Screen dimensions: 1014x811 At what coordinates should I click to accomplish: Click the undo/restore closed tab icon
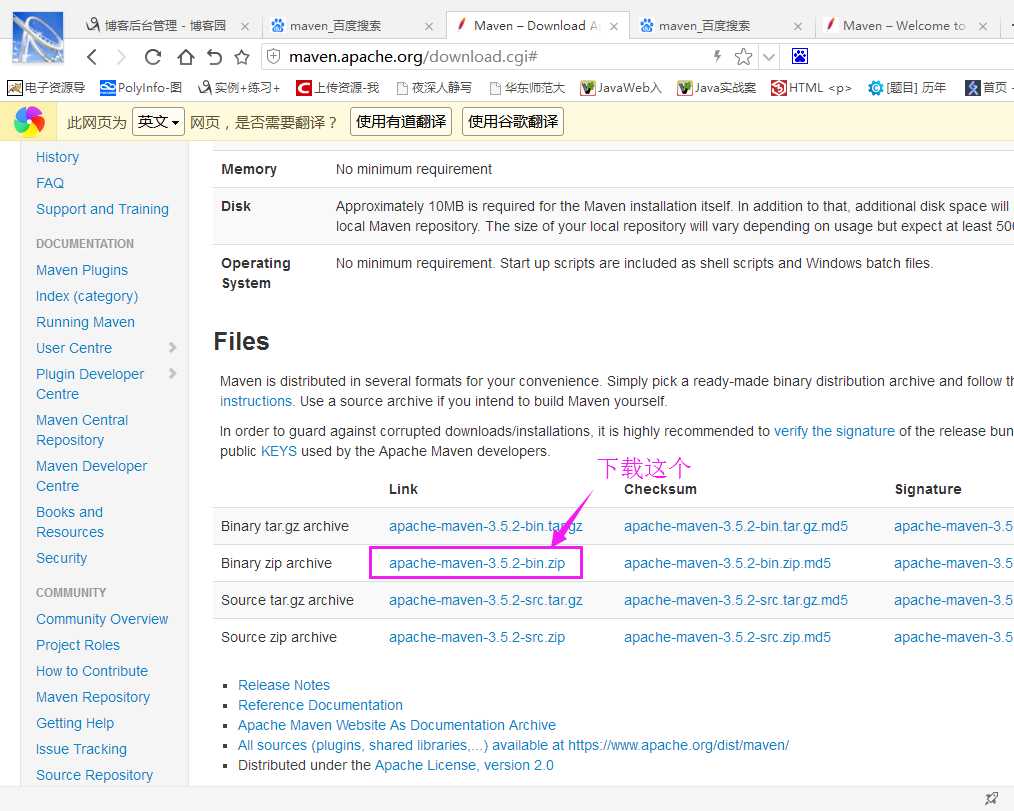pos(214,57)
